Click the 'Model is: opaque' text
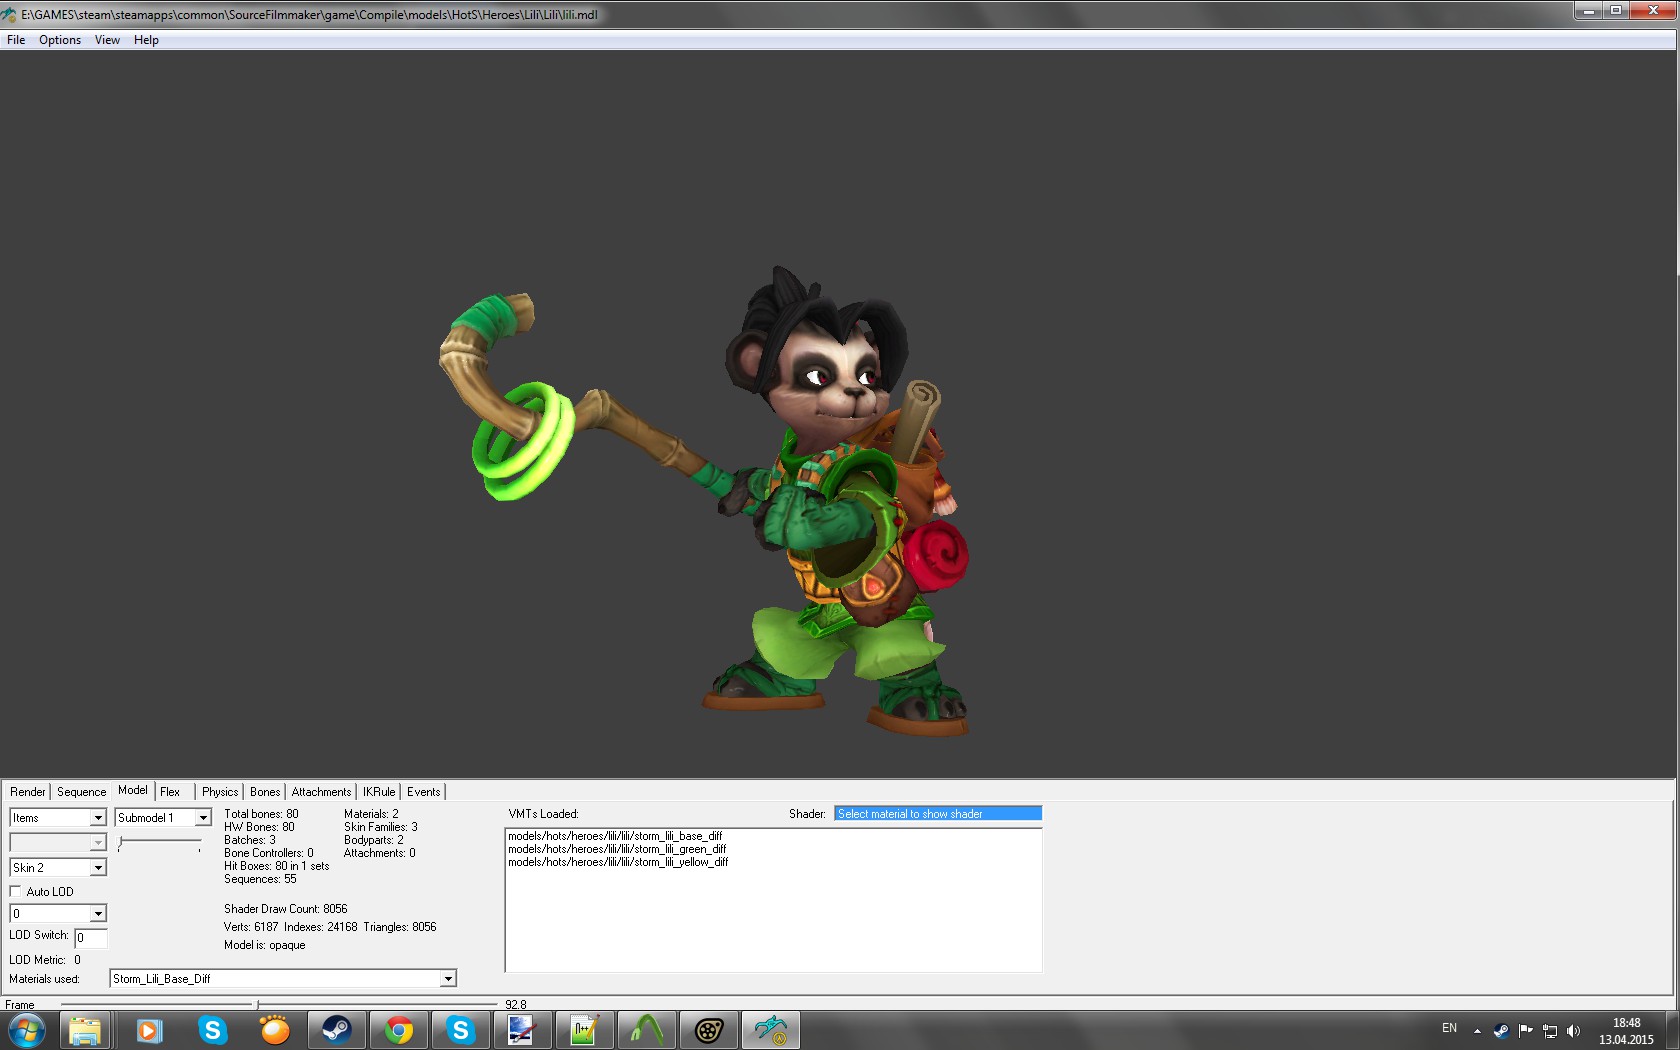Viewport: 1680px width, 1050px height. click(x=265, y=945)
